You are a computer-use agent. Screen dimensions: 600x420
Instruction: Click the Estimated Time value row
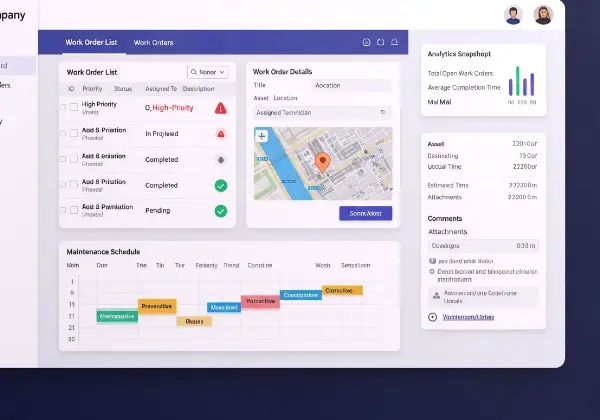click(482, 185)
